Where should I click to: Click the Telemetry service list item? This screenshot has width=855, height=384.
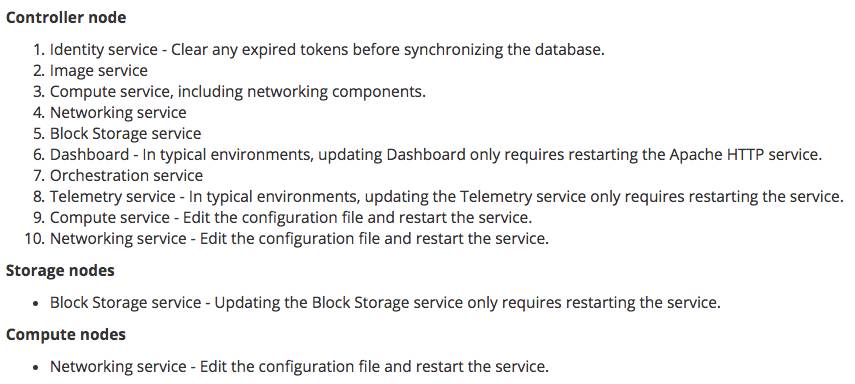[x=447, y=196]
